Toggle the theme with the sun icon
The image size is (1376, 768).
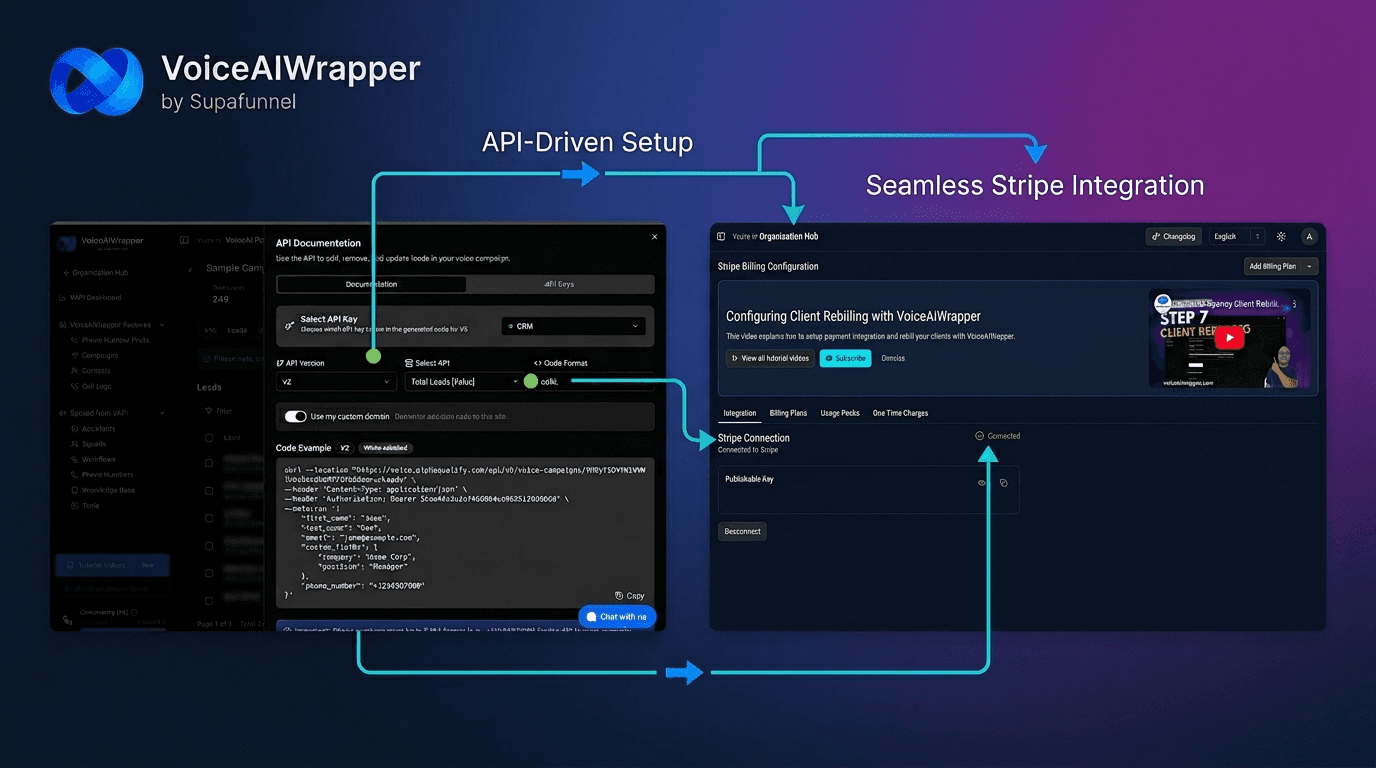1281,236
